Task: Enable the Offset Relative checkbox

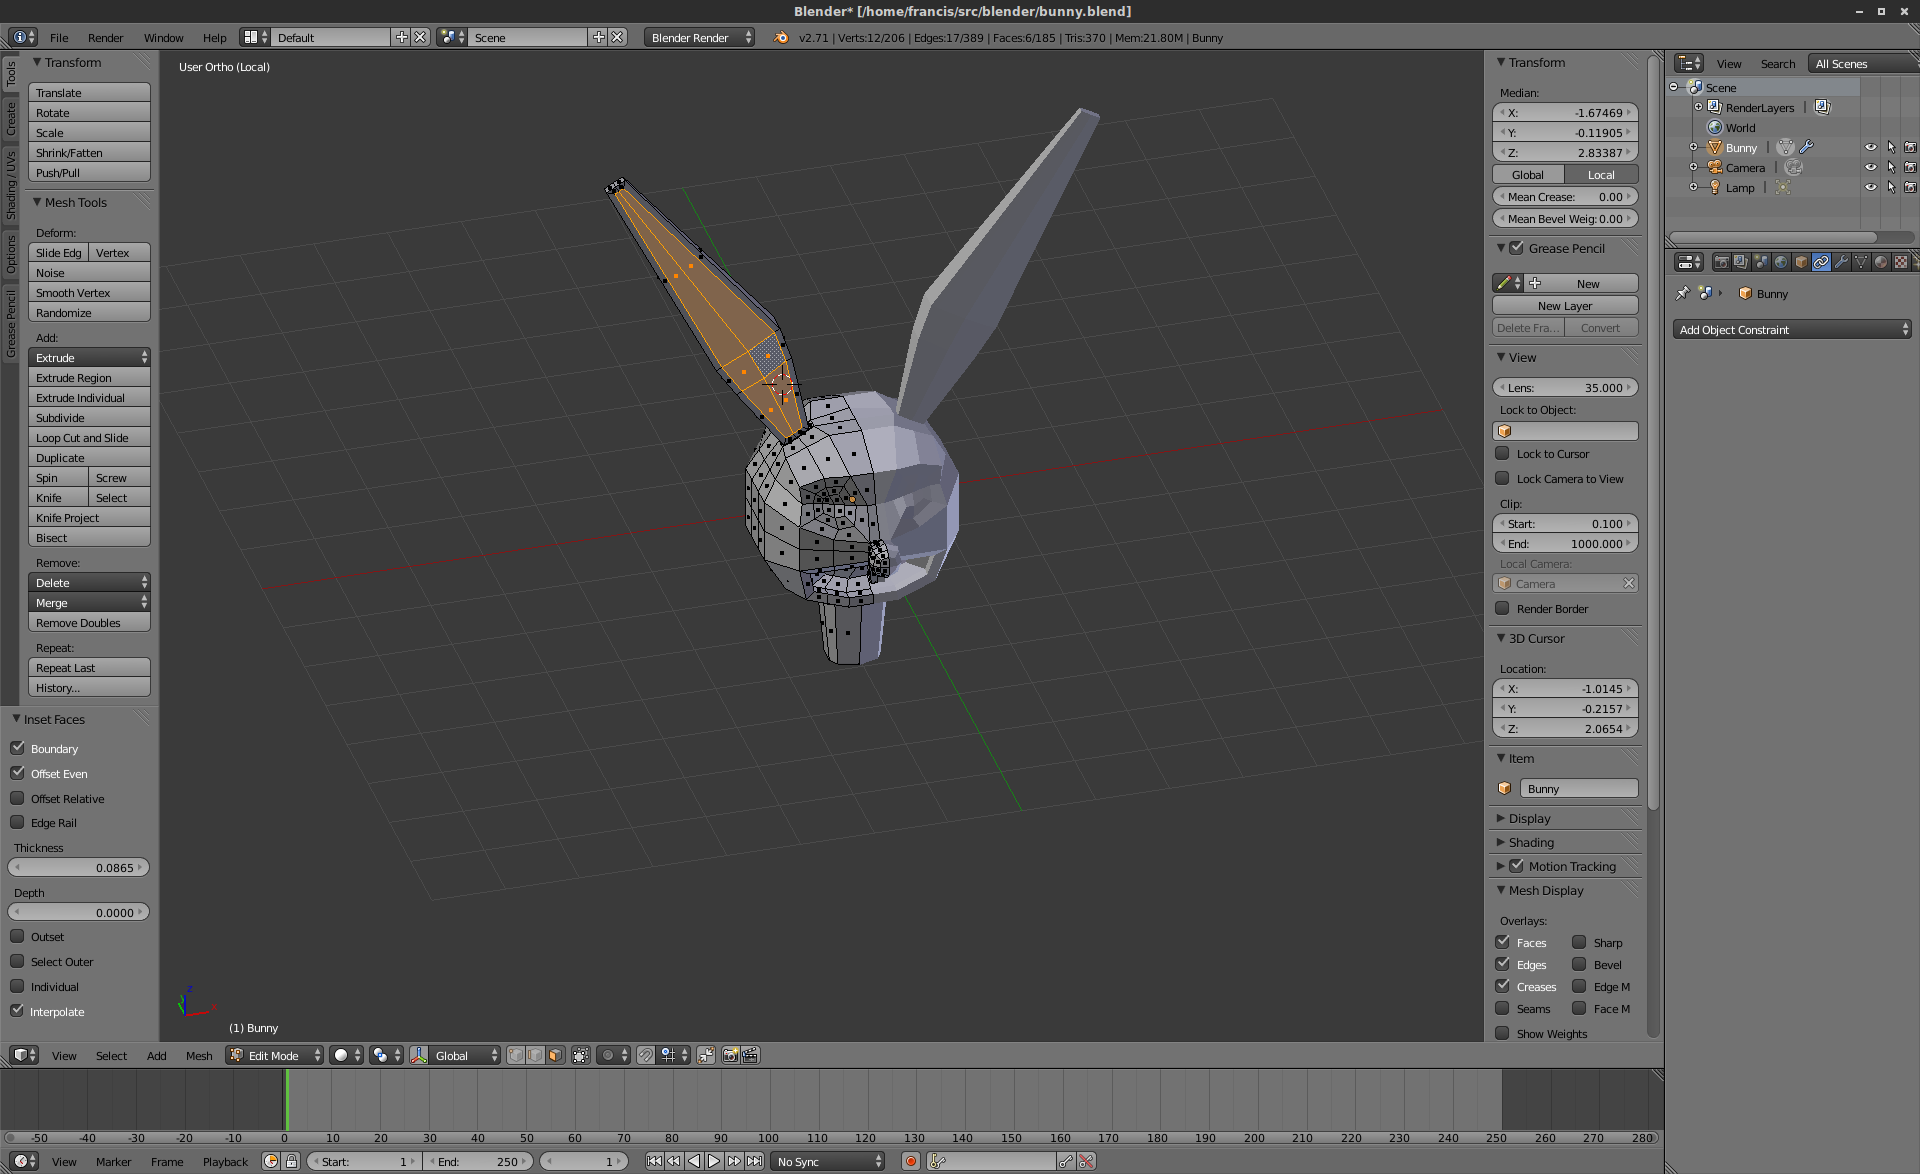Action: coord(17,798)
